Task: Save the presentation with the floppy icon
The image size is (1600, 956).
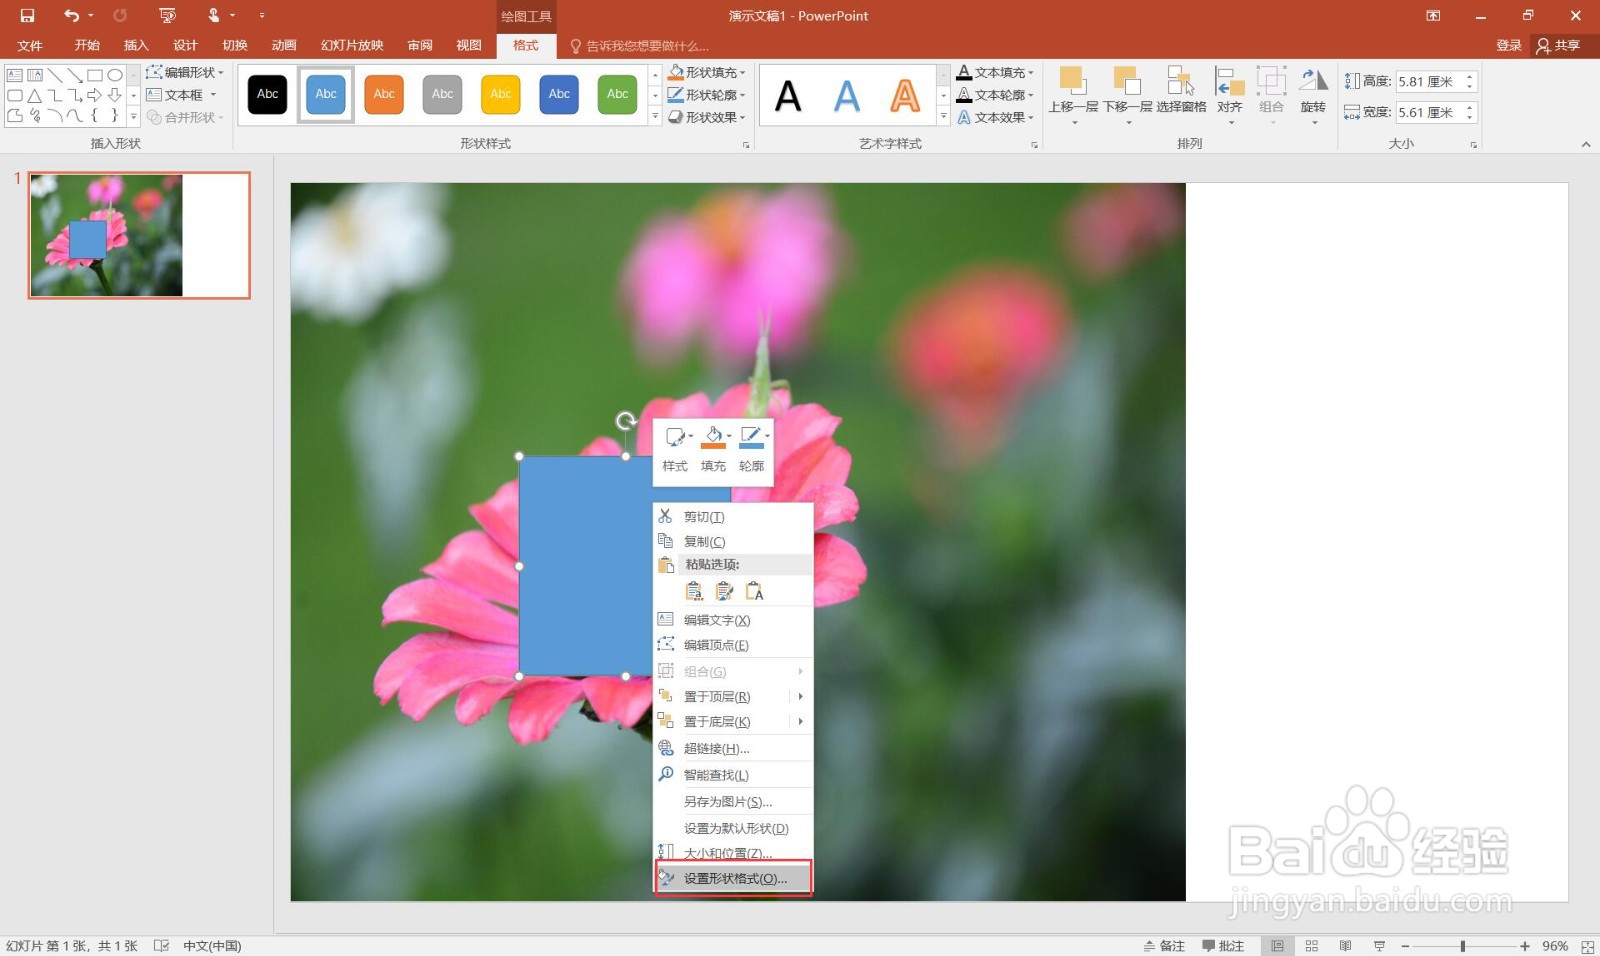Action: (x=27, y=15)
